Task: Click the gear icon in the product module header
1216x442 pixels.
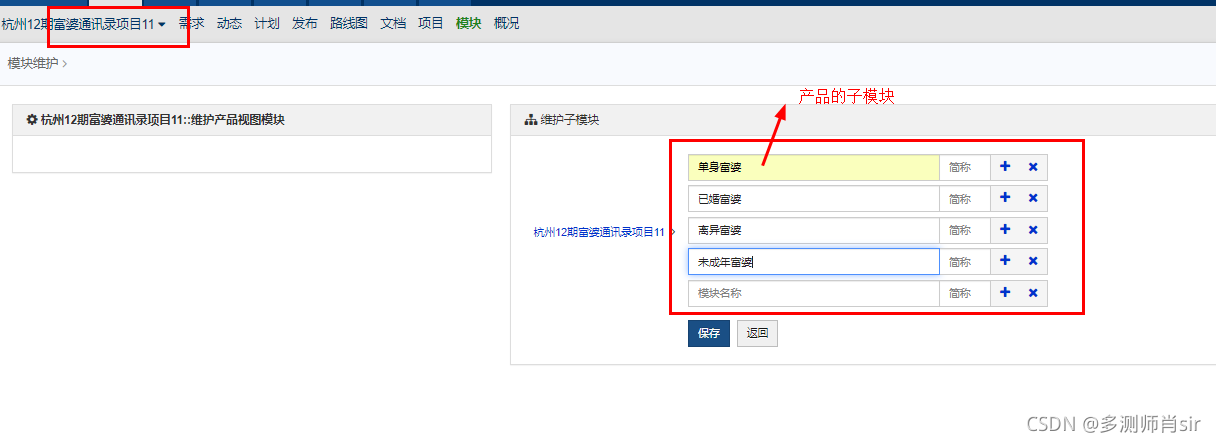Action: tap(32, 120)
